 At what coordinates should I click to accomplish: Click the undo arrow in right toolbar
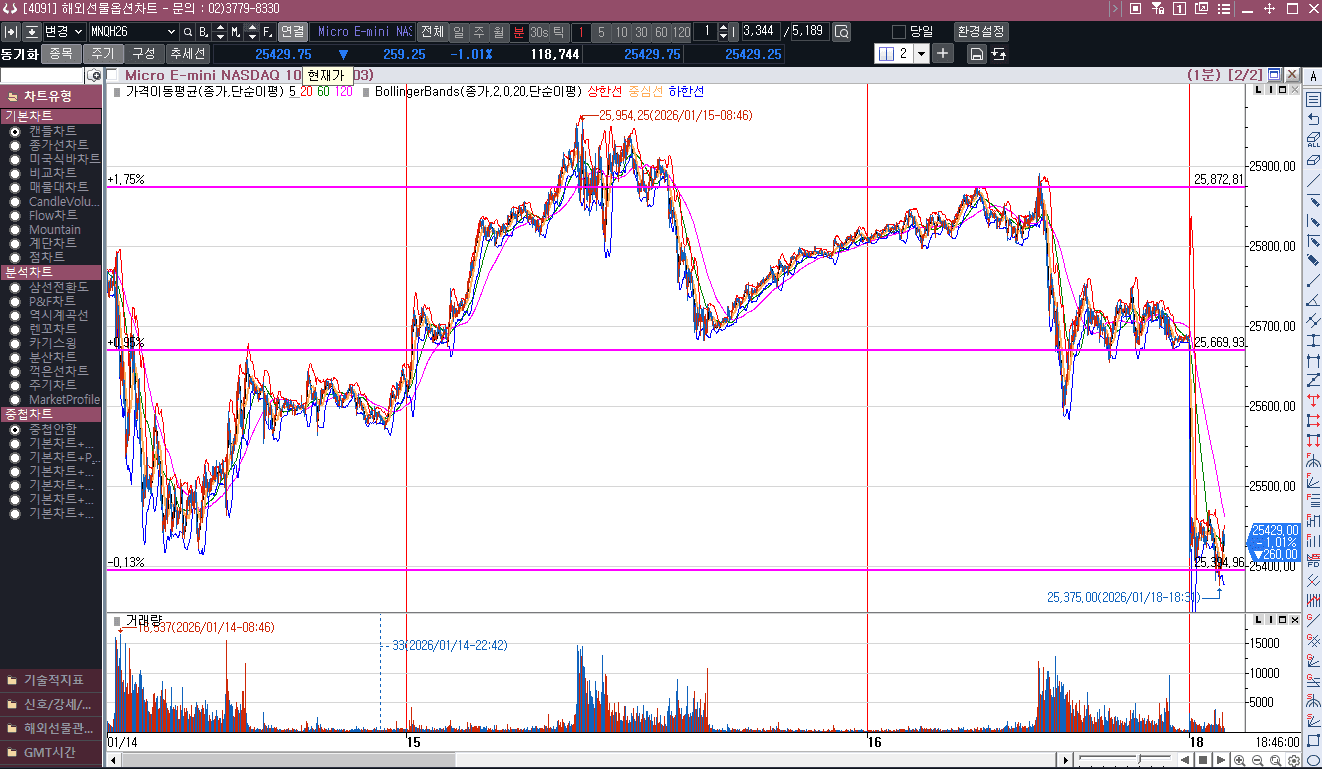[x=1313, y=120]
